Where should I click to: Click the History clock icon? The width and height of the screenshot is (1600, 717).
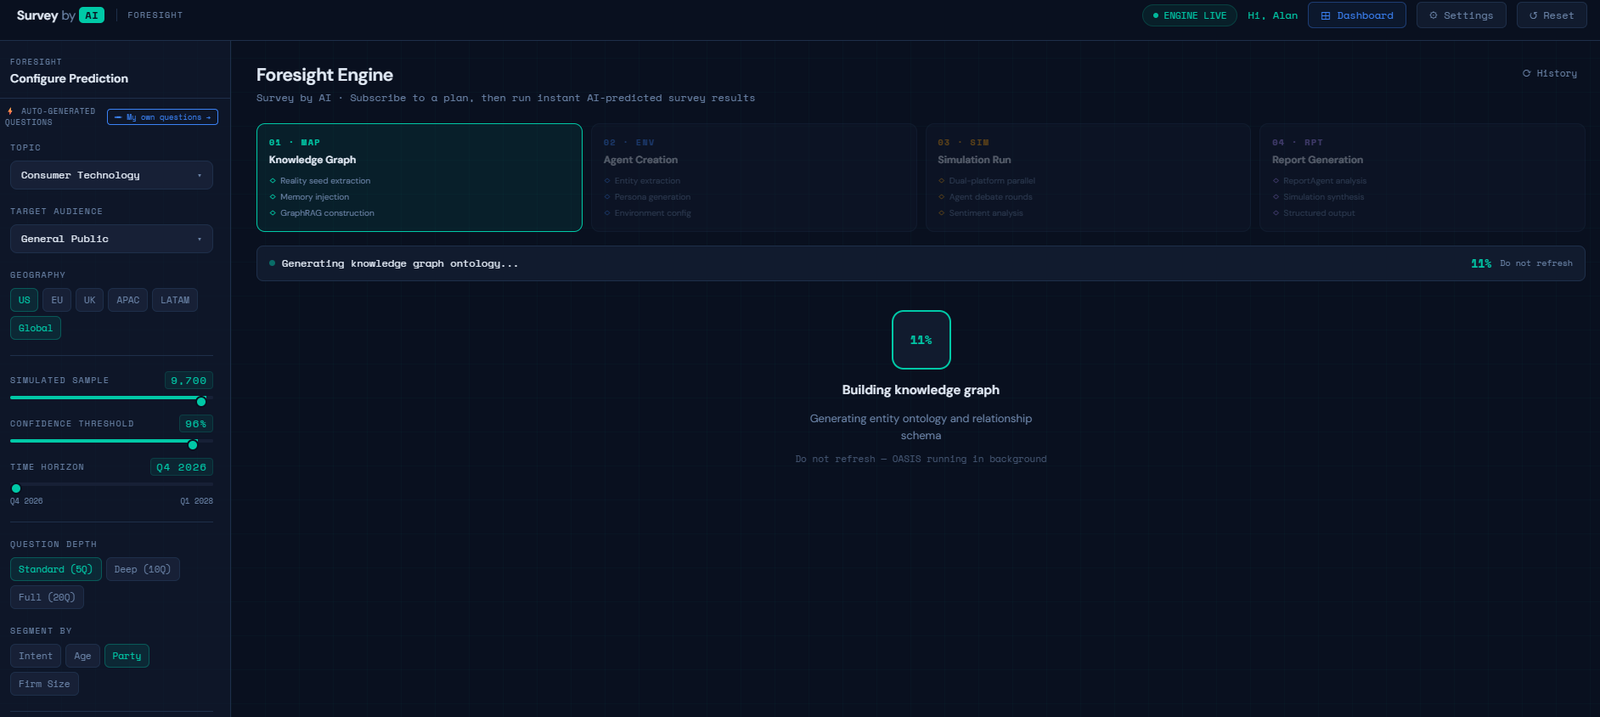coord(1526,73)
